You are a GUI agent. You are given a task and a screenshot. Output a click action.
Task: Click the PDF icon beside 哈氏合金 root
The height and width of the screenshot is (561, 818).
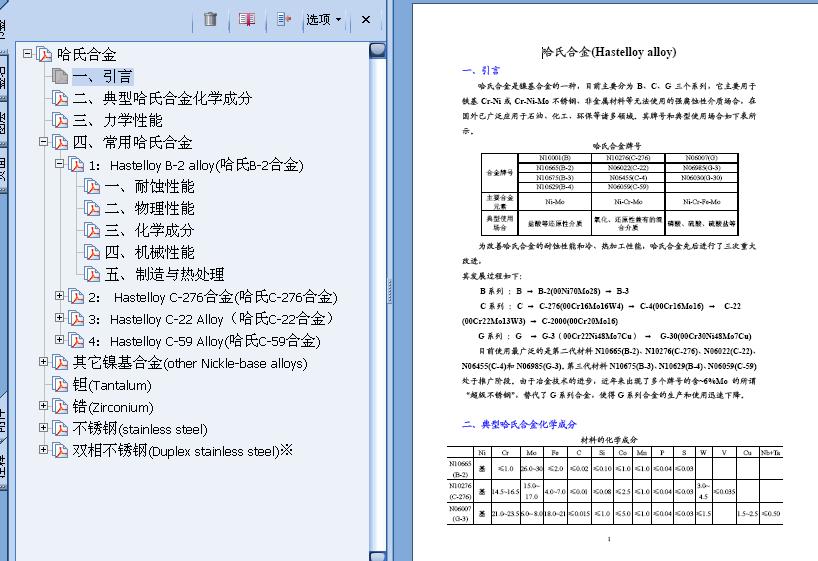(44, 54)
